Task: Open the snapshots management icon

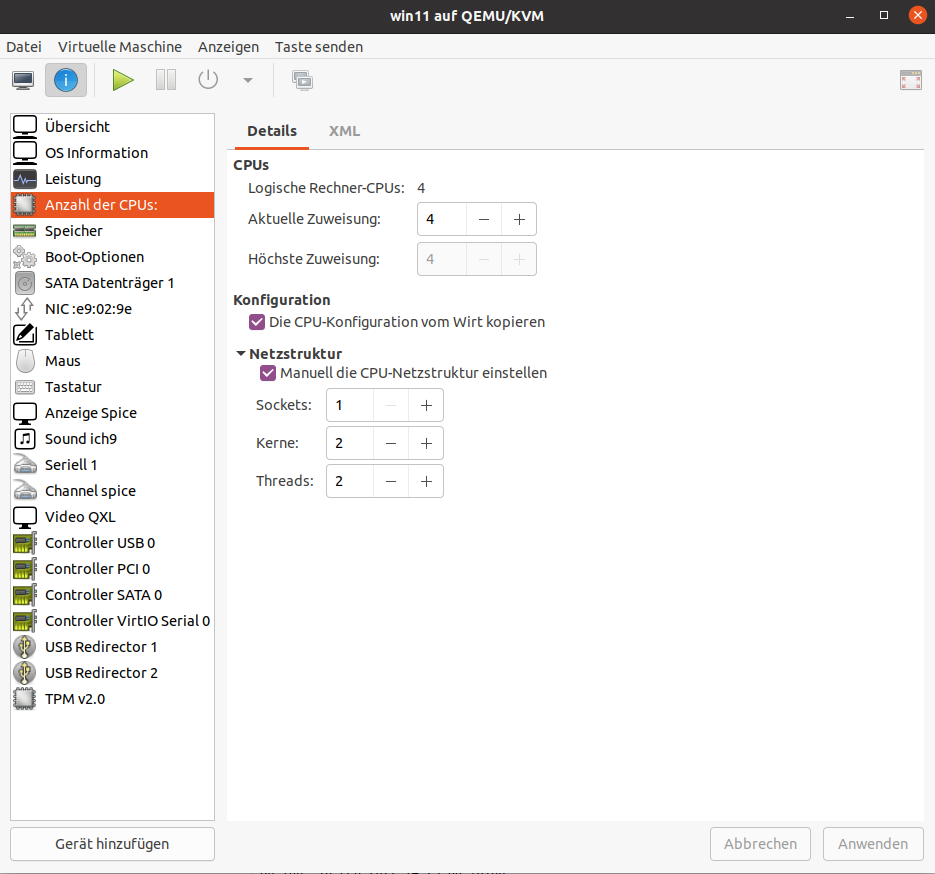Action: click(302, 80)
